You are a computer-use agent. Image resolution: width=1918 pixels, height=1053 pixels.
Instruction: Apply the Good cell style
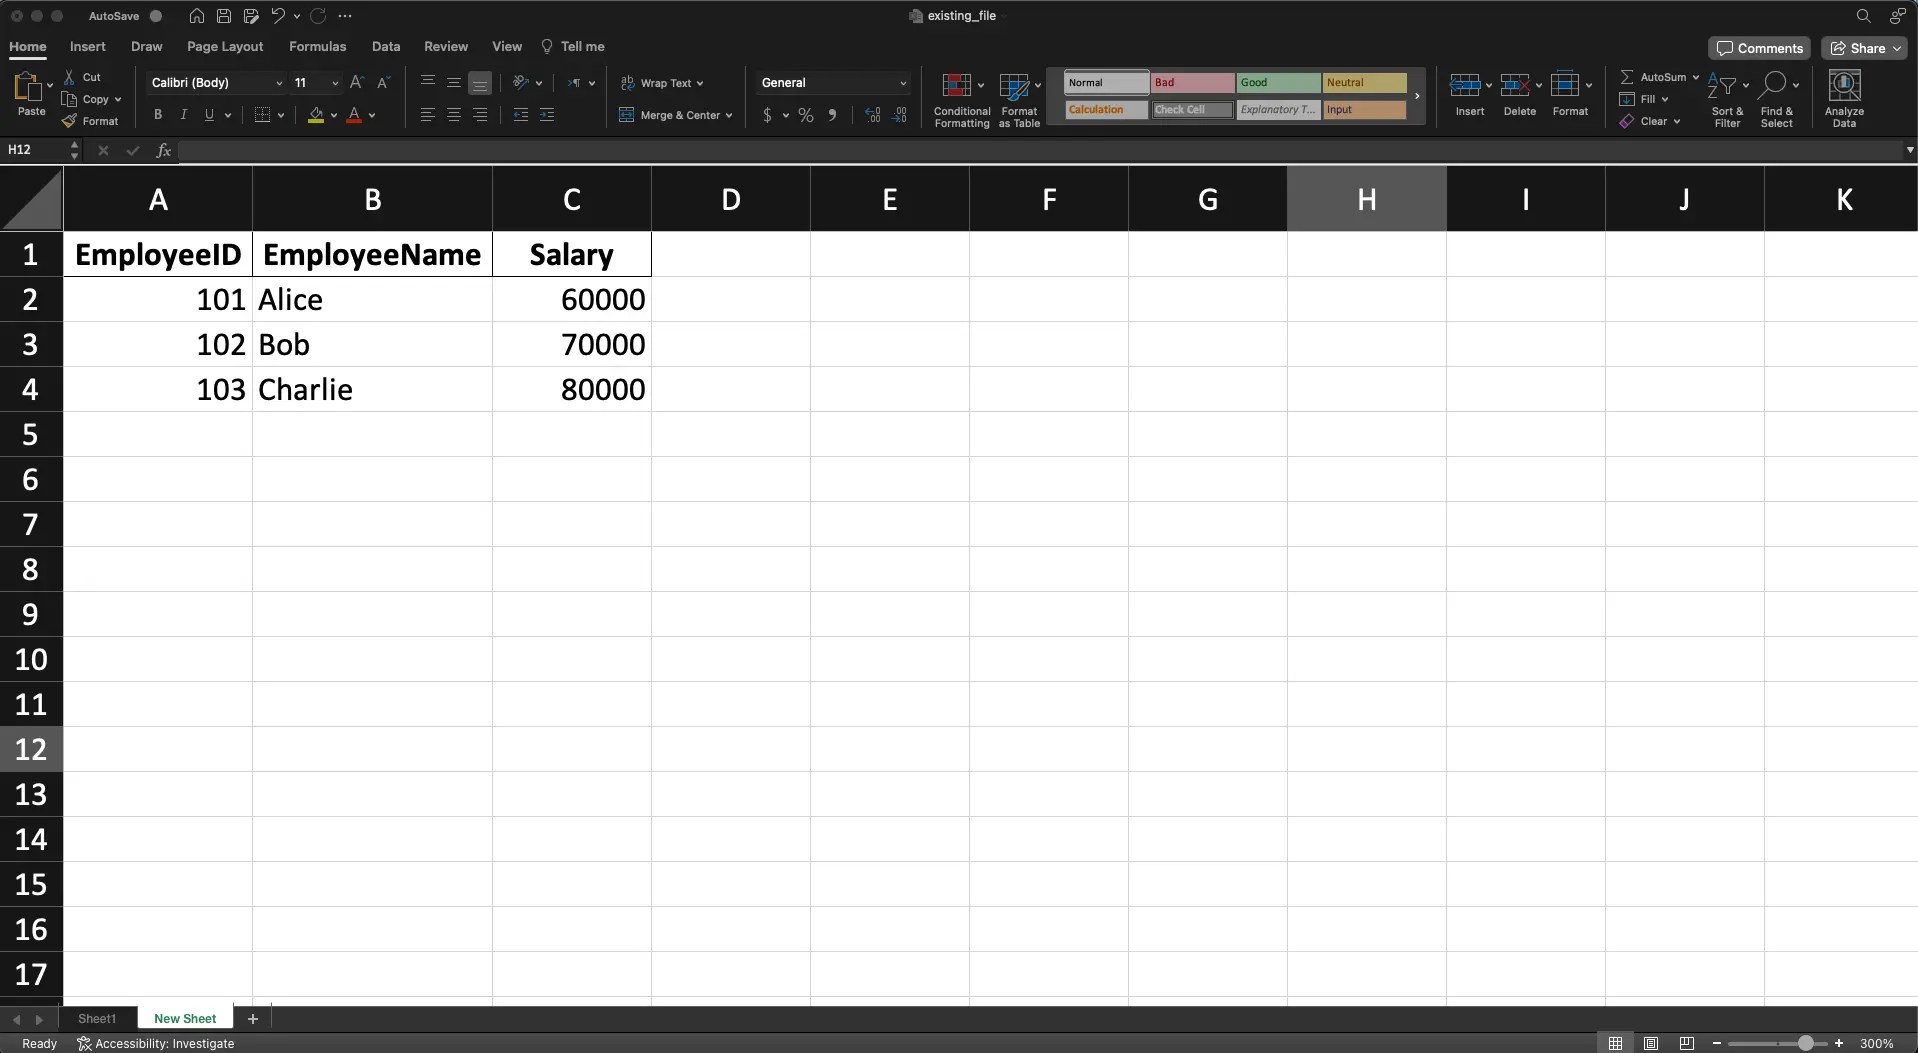coord(1279,83)
